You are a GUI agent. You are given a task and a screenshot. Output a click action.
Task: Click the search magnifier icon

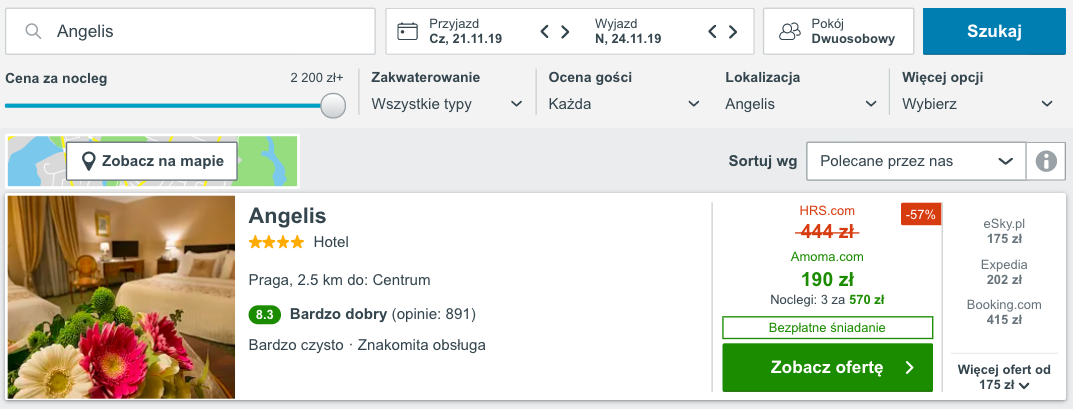(34, 31)
